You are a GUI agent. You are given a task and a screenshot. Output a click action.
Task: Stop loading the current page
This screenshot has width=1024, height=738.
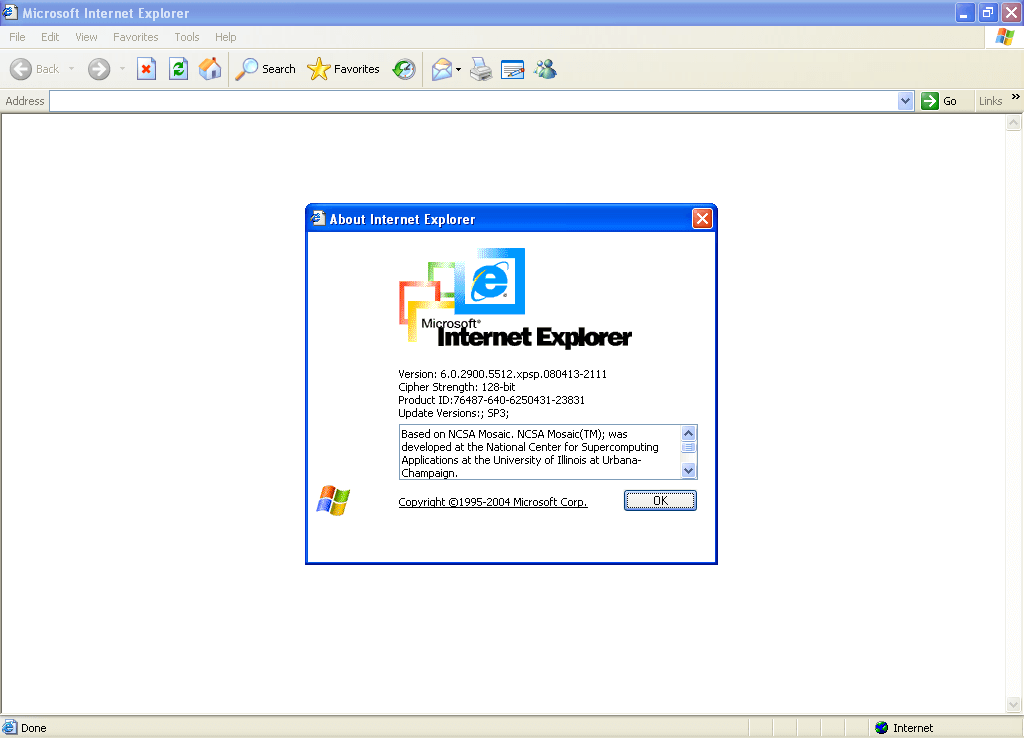(146, 68)
